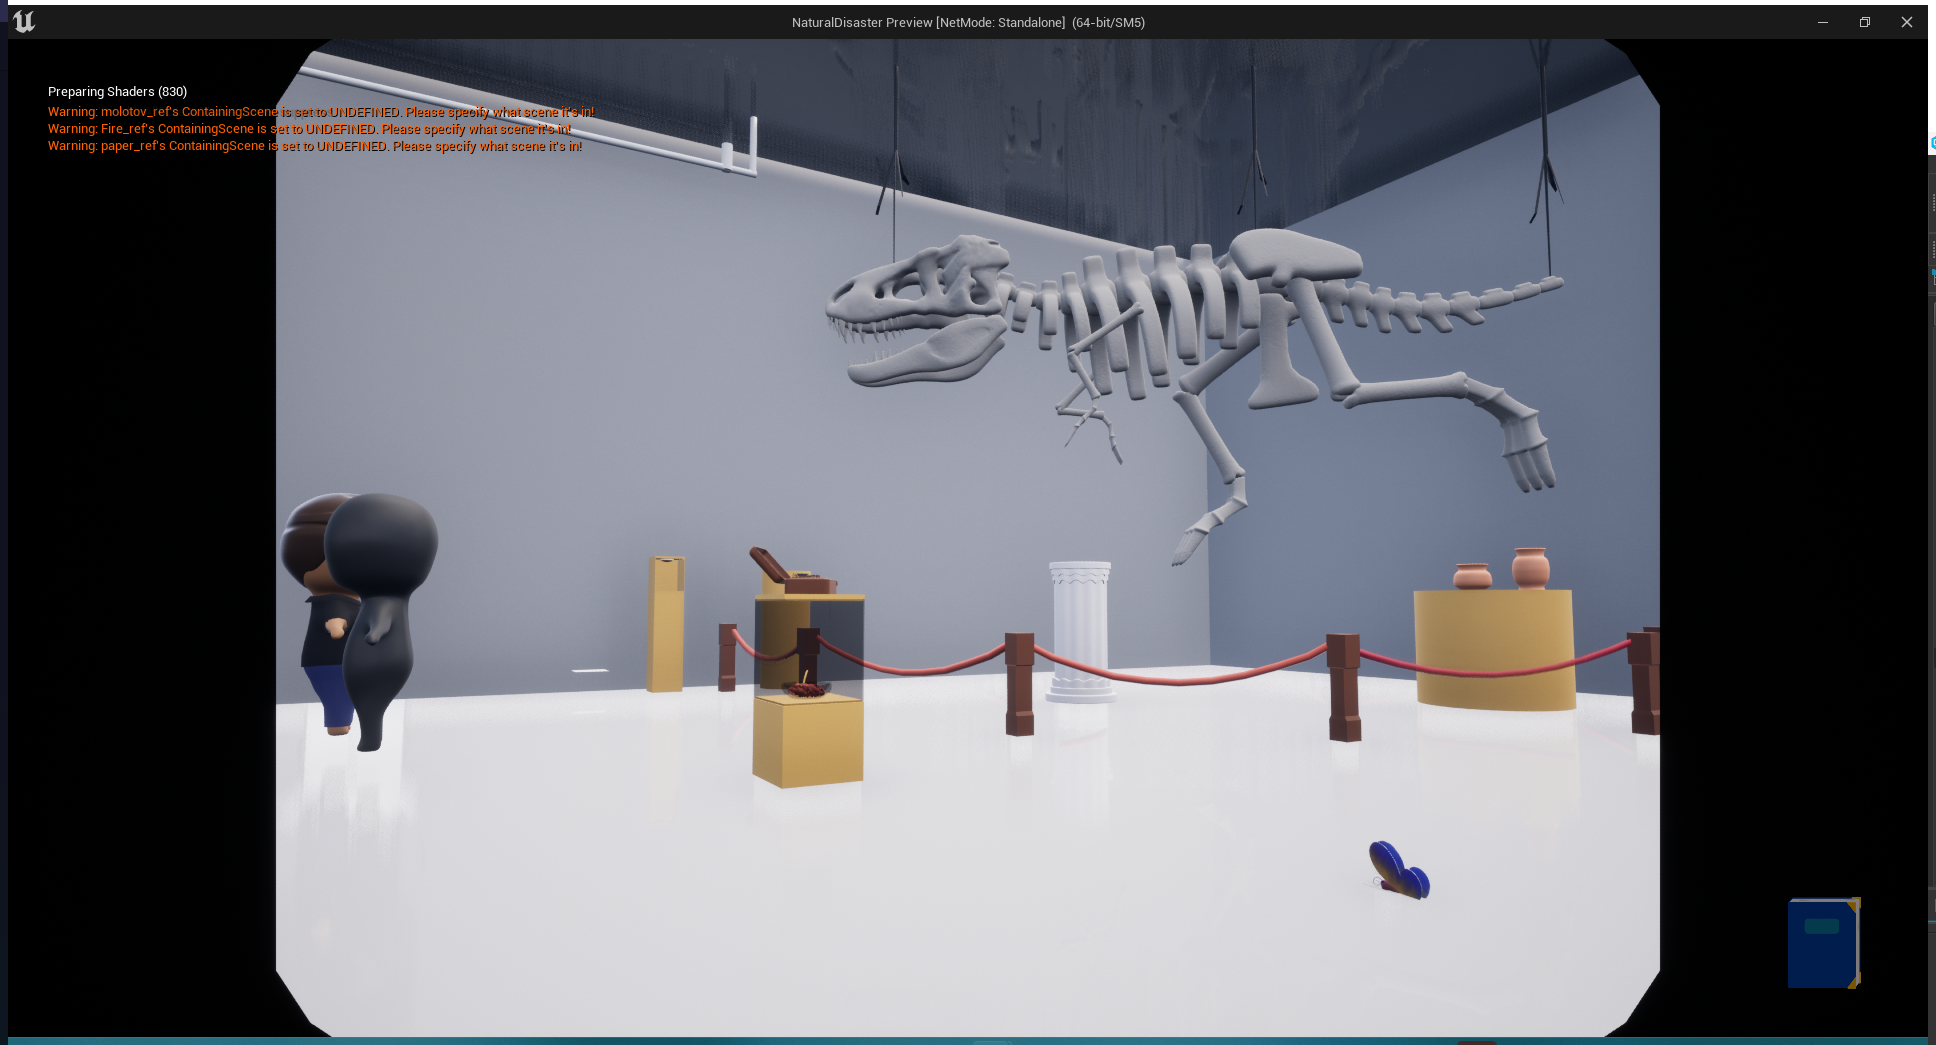Open the blue journal book icon
This screenshot has height=1045, width=1936.
(1824, 943)
